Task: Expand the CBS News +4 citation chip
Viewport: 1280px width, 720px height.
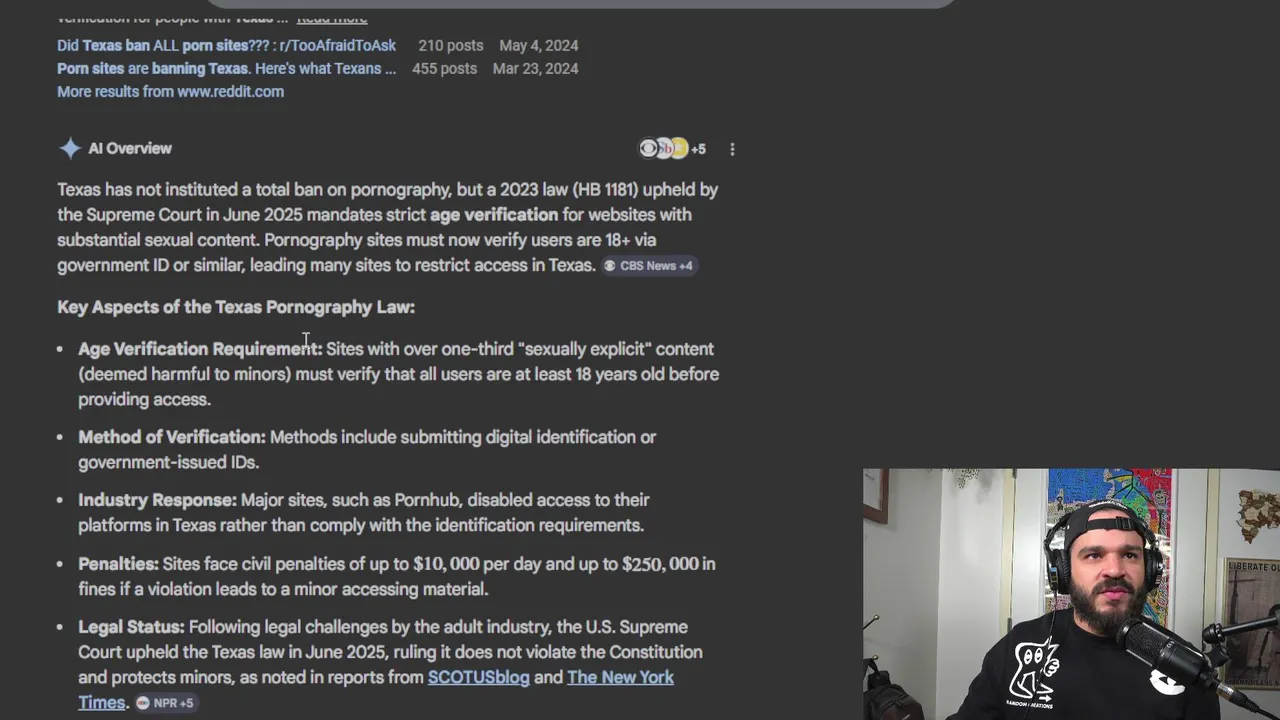Action: coord(648,266)
